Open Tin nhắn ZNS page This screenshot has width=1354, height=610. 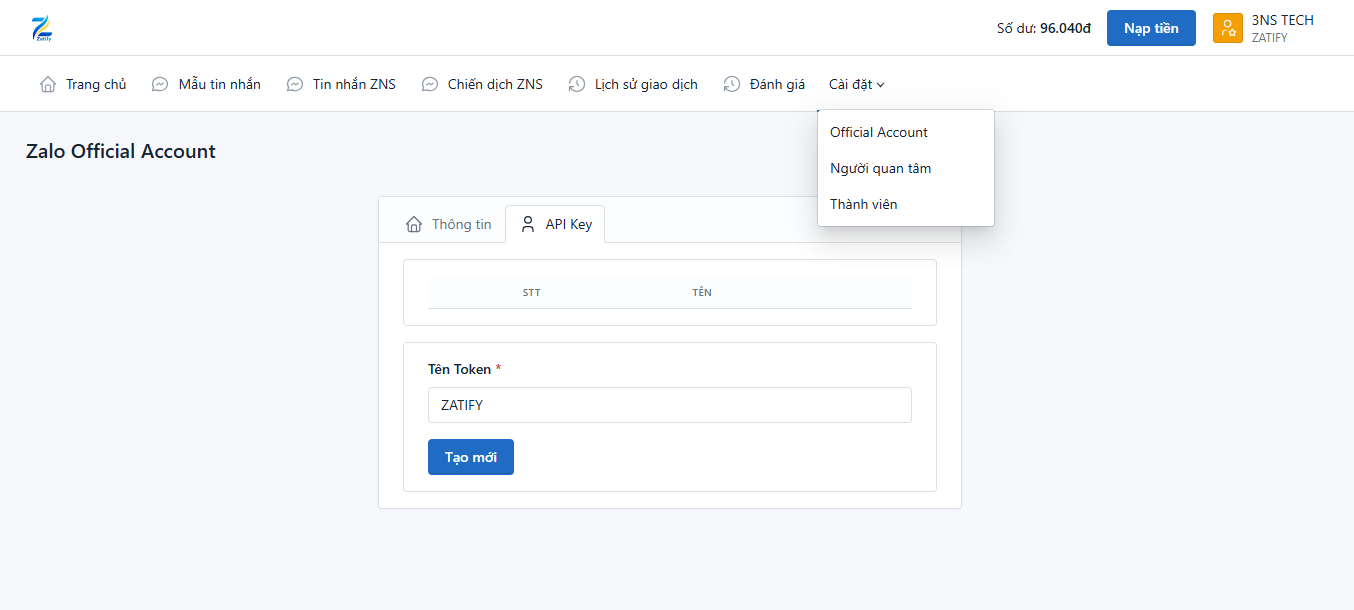pyautogui.click(x=341, y=84)
